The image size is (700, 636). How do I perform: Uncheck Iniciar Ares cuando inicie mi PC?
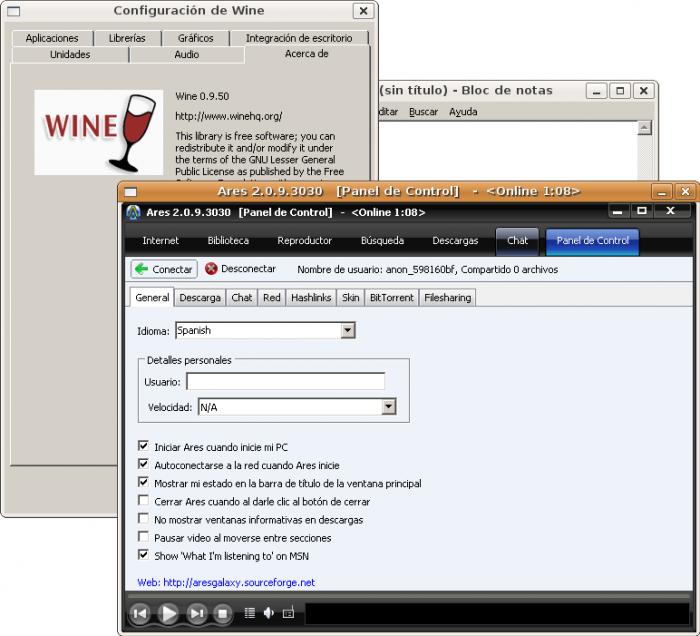click(x=144, y=447)
